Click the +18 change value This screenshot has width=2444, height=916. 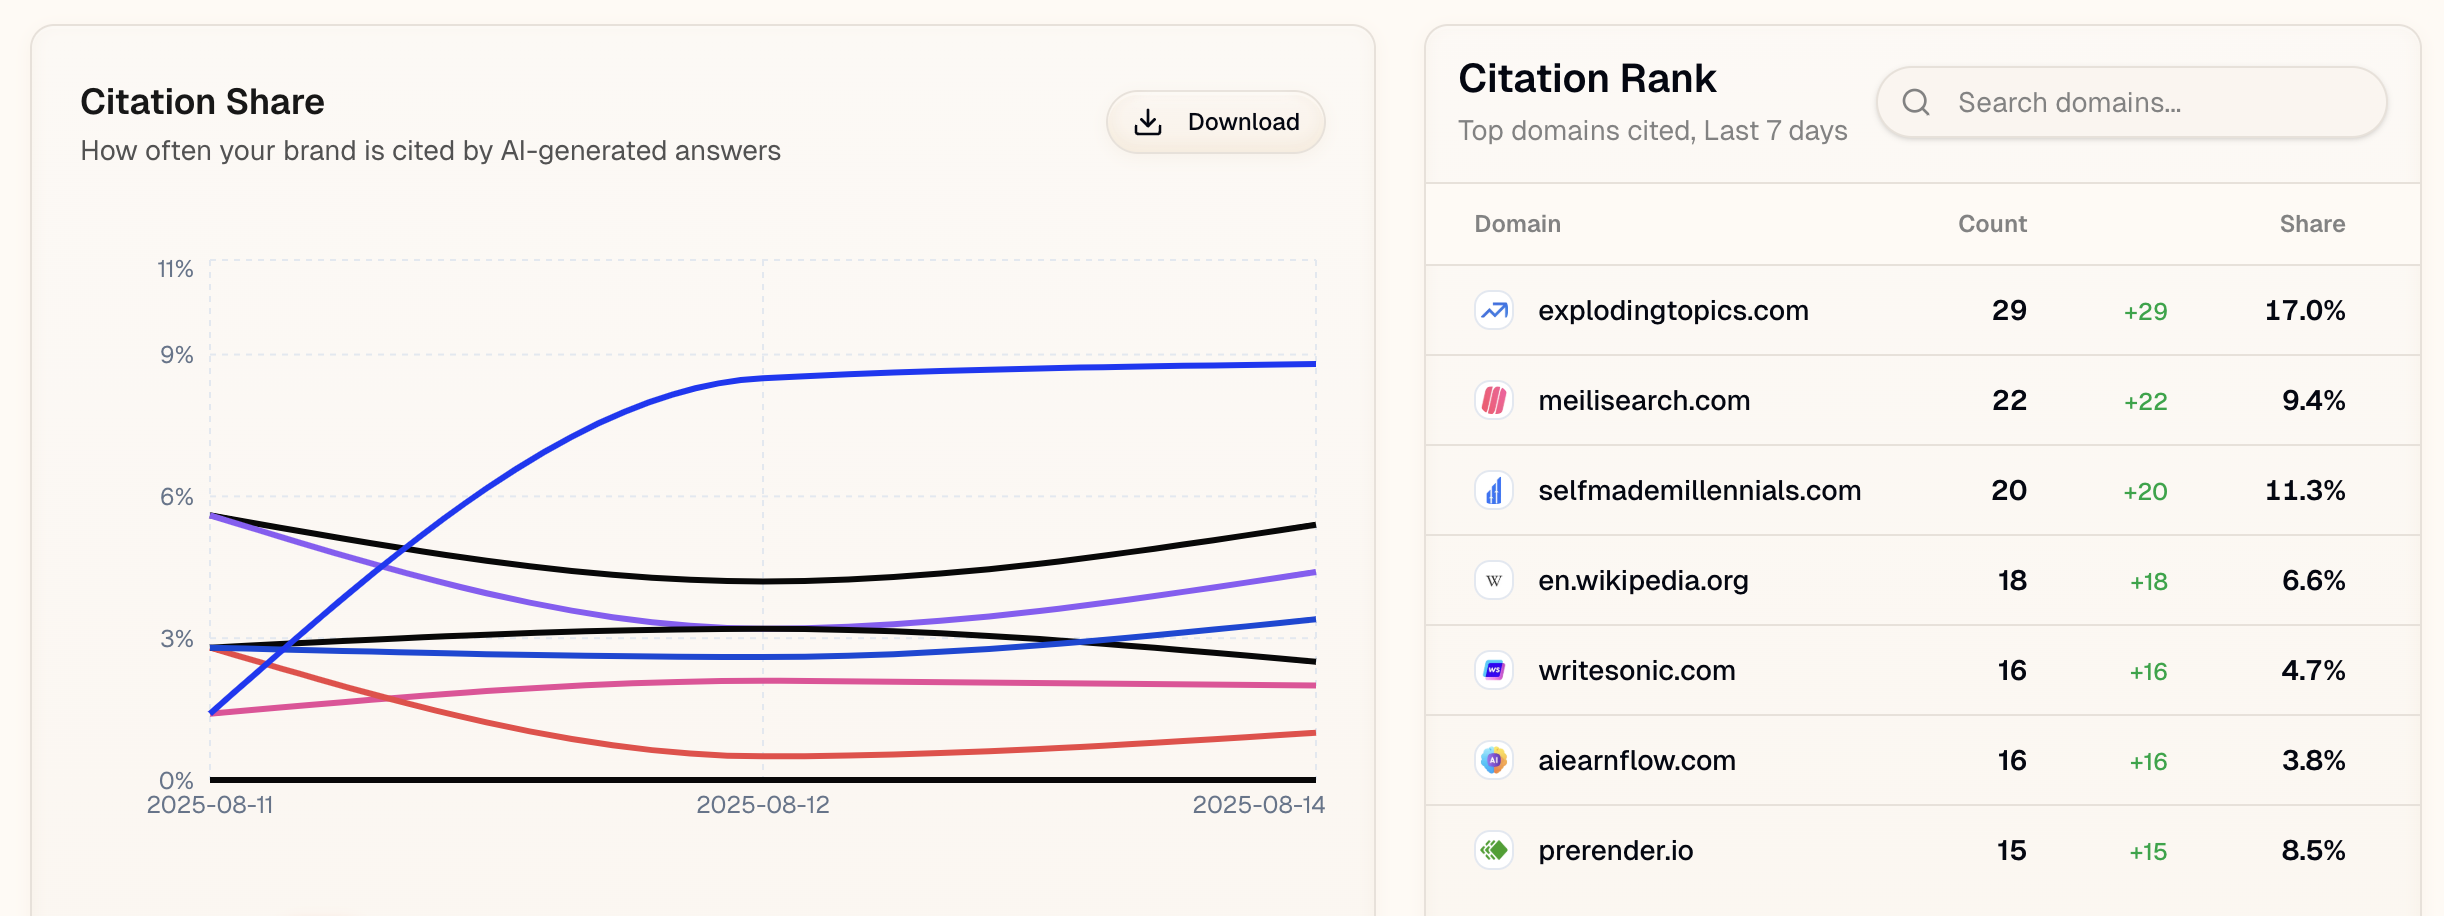pos(2148,582)
